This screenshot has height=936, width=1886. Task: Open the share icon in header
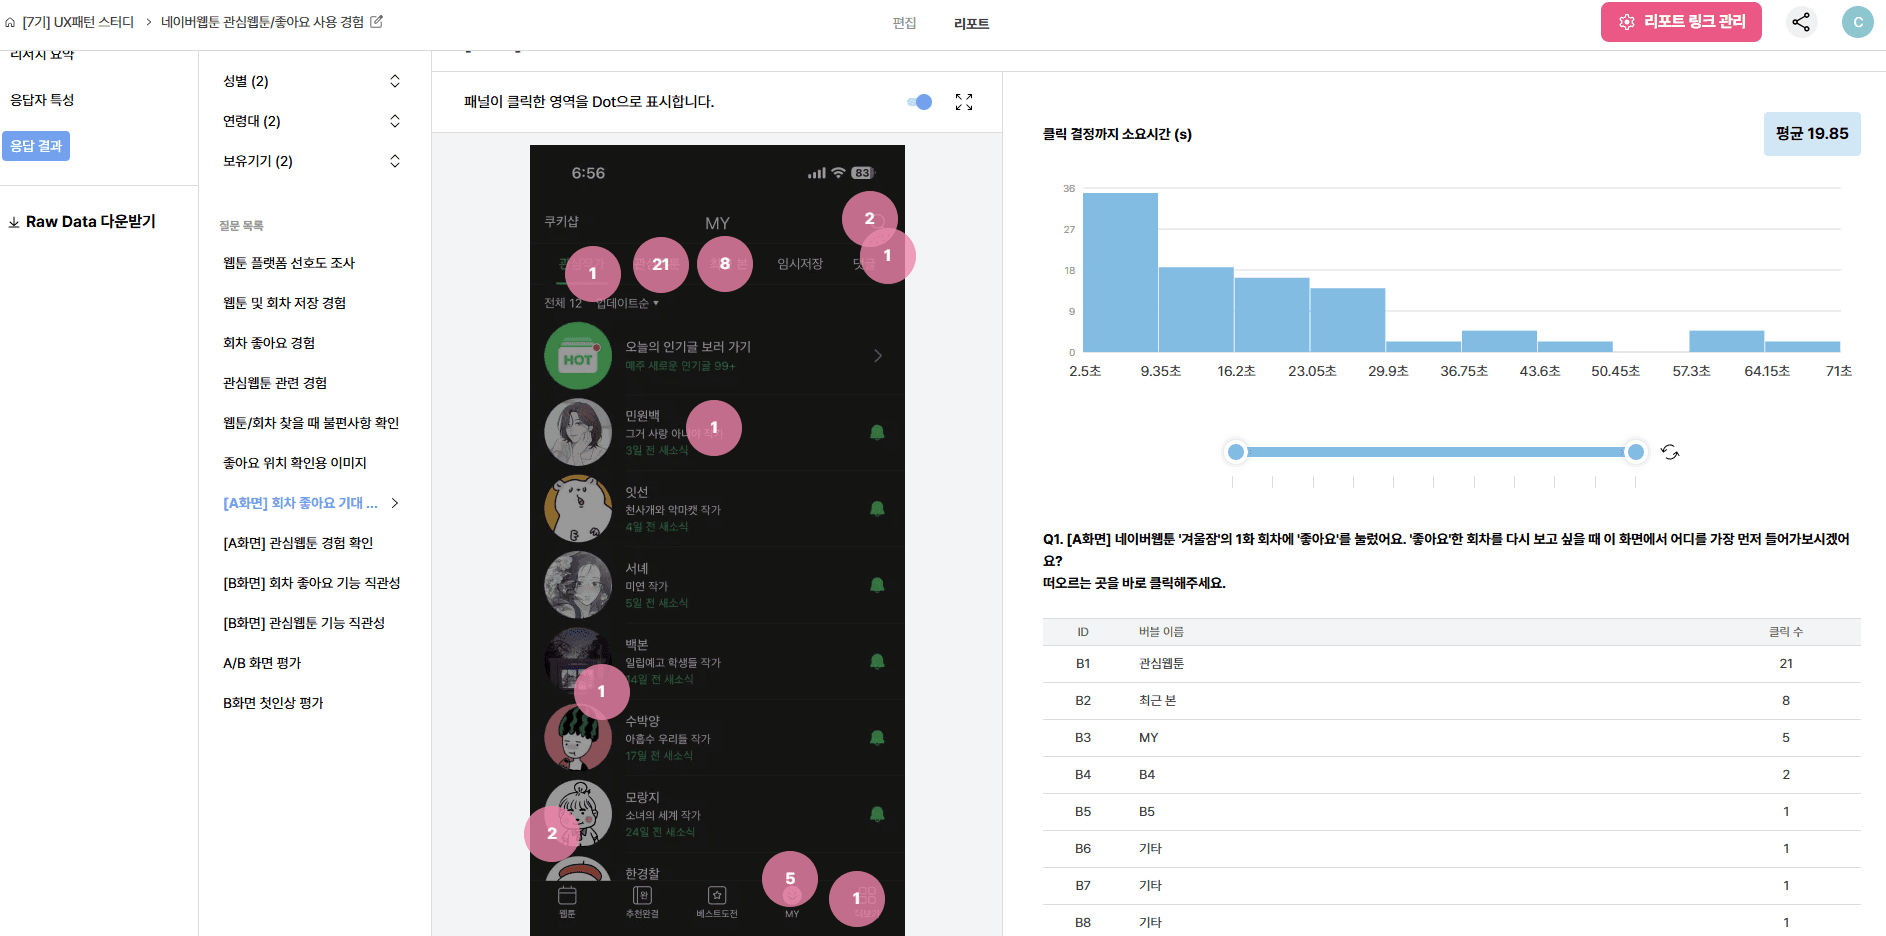pos(1801,22)
